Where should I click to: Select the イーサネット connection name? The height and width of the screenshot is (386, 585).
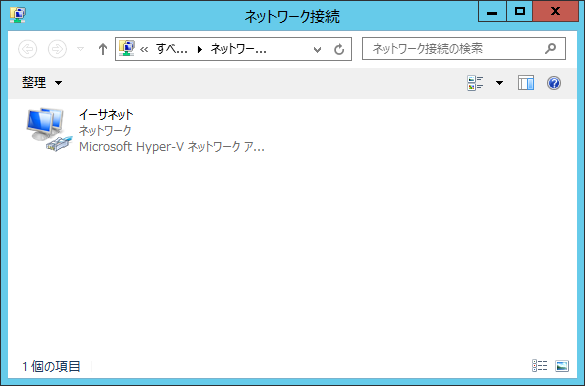(106, 114)
